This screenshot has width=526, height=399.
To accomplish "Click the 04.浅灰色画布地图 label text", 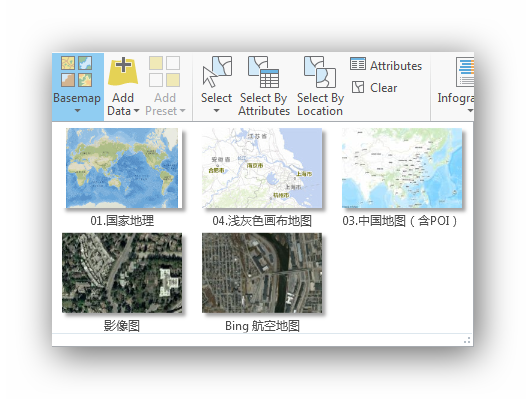I will click(x=262, y=221).
